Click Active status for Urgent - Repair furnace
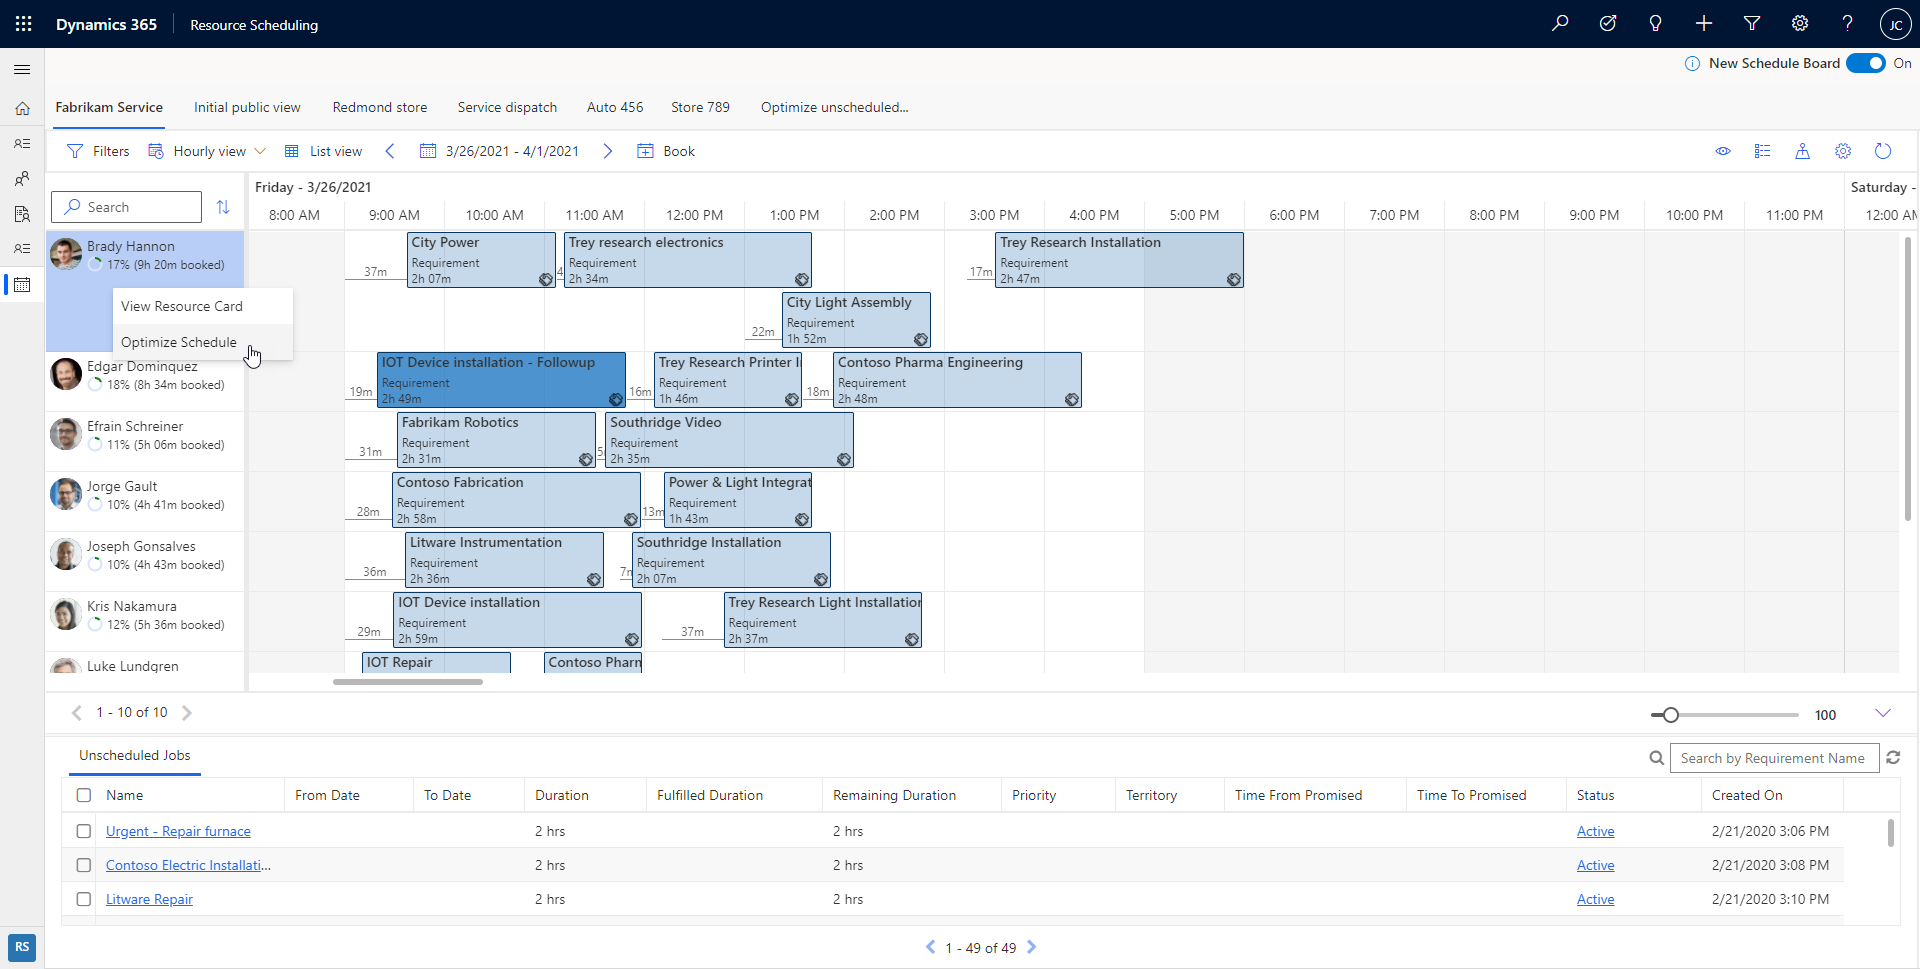The width and height of the screenshot is (1920, 969). coord(1595,831)
